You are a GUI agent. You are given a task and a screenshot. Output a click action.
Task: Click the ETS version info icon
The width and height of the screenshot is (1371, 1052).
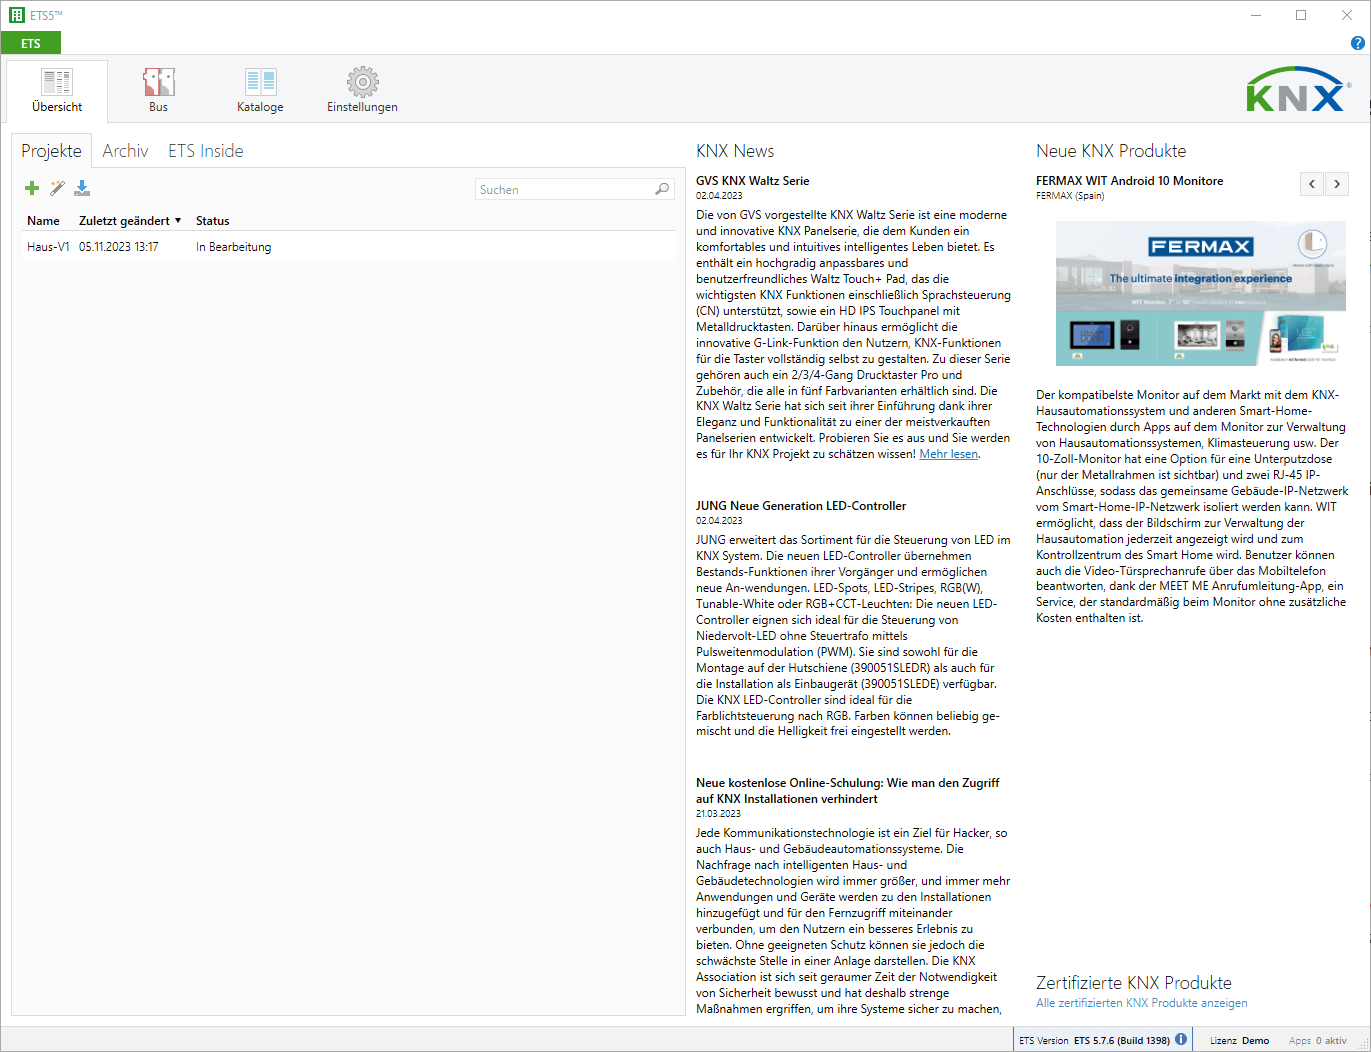[1181, 1039]
